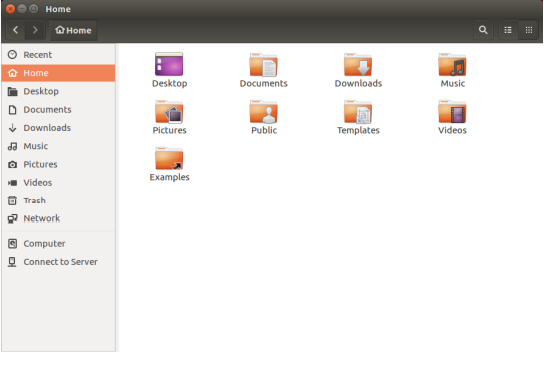The image size is (544, 370).
Task: Go back with the left arrow button
Action: click(x=15, y=30)
